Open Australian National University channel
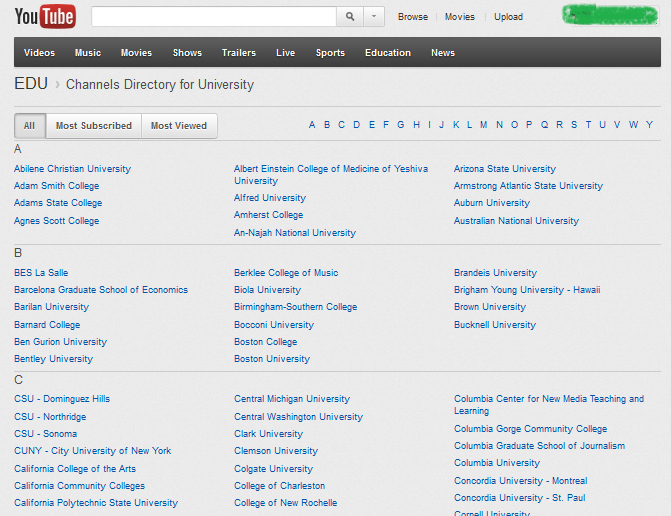 coord(517,221)
